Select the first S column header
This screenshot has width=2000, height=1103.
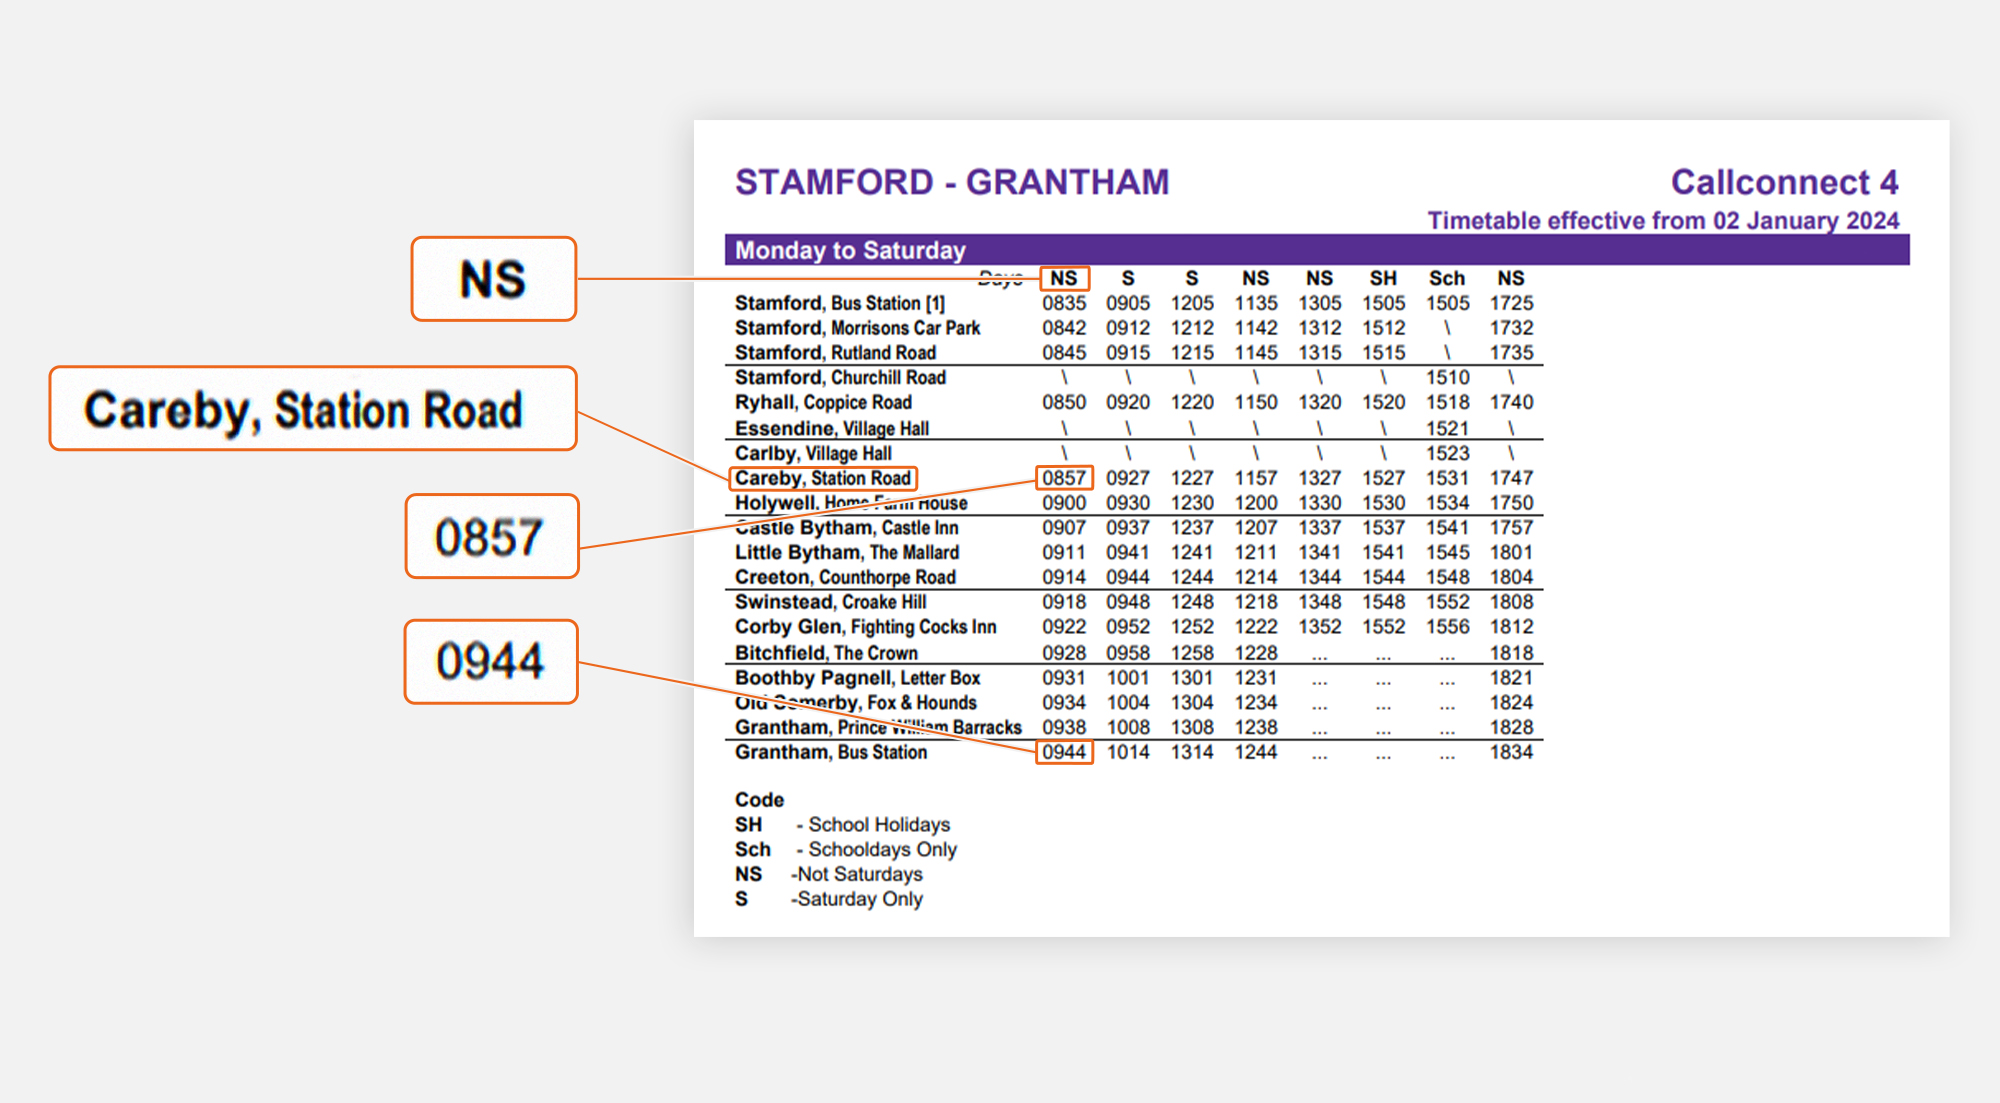pyautogui.click(x=1127, y=278)
